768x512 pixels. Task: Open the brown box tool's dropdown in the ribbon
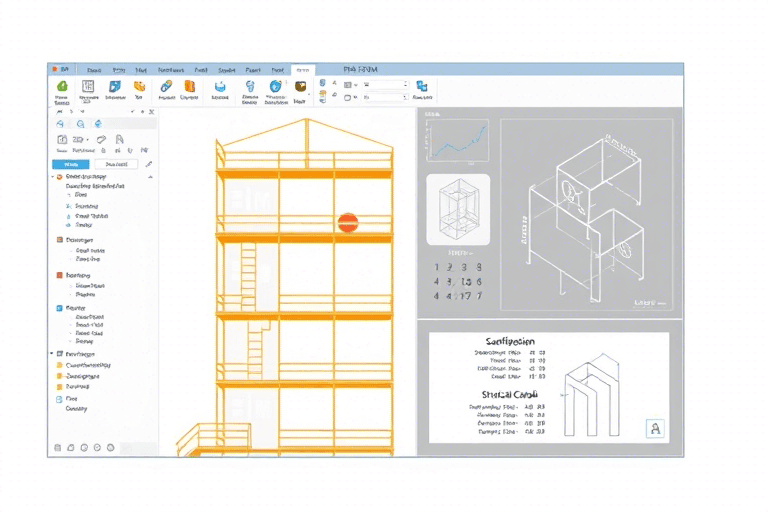(x=310, y=95)
